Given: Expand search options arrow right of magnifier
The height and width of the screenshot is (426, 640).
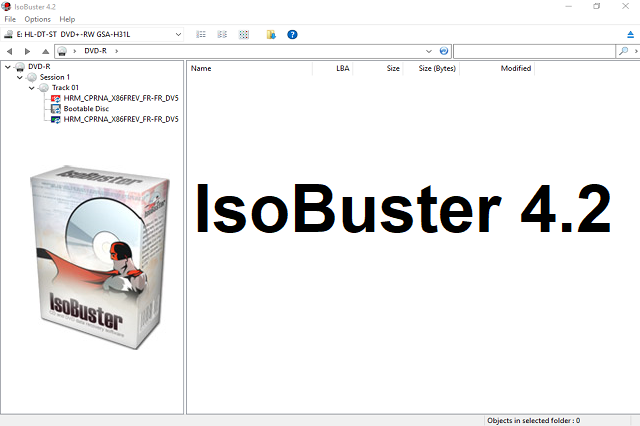Looking at the screenshot, I should click(636, 51).
